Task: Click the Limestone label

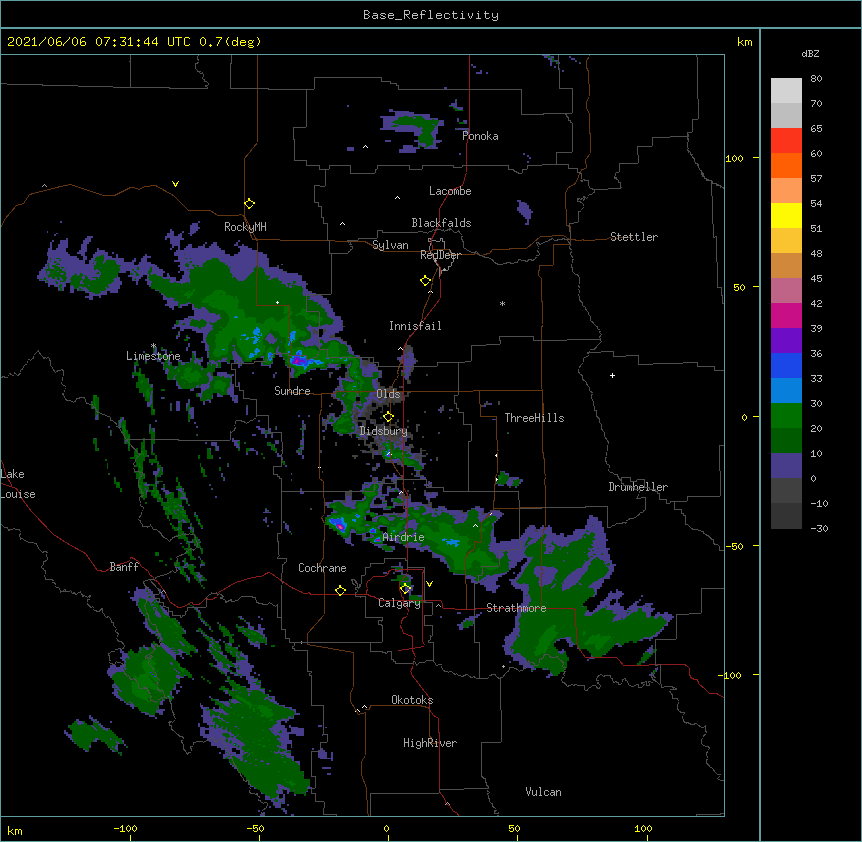Action: [153, 356]
